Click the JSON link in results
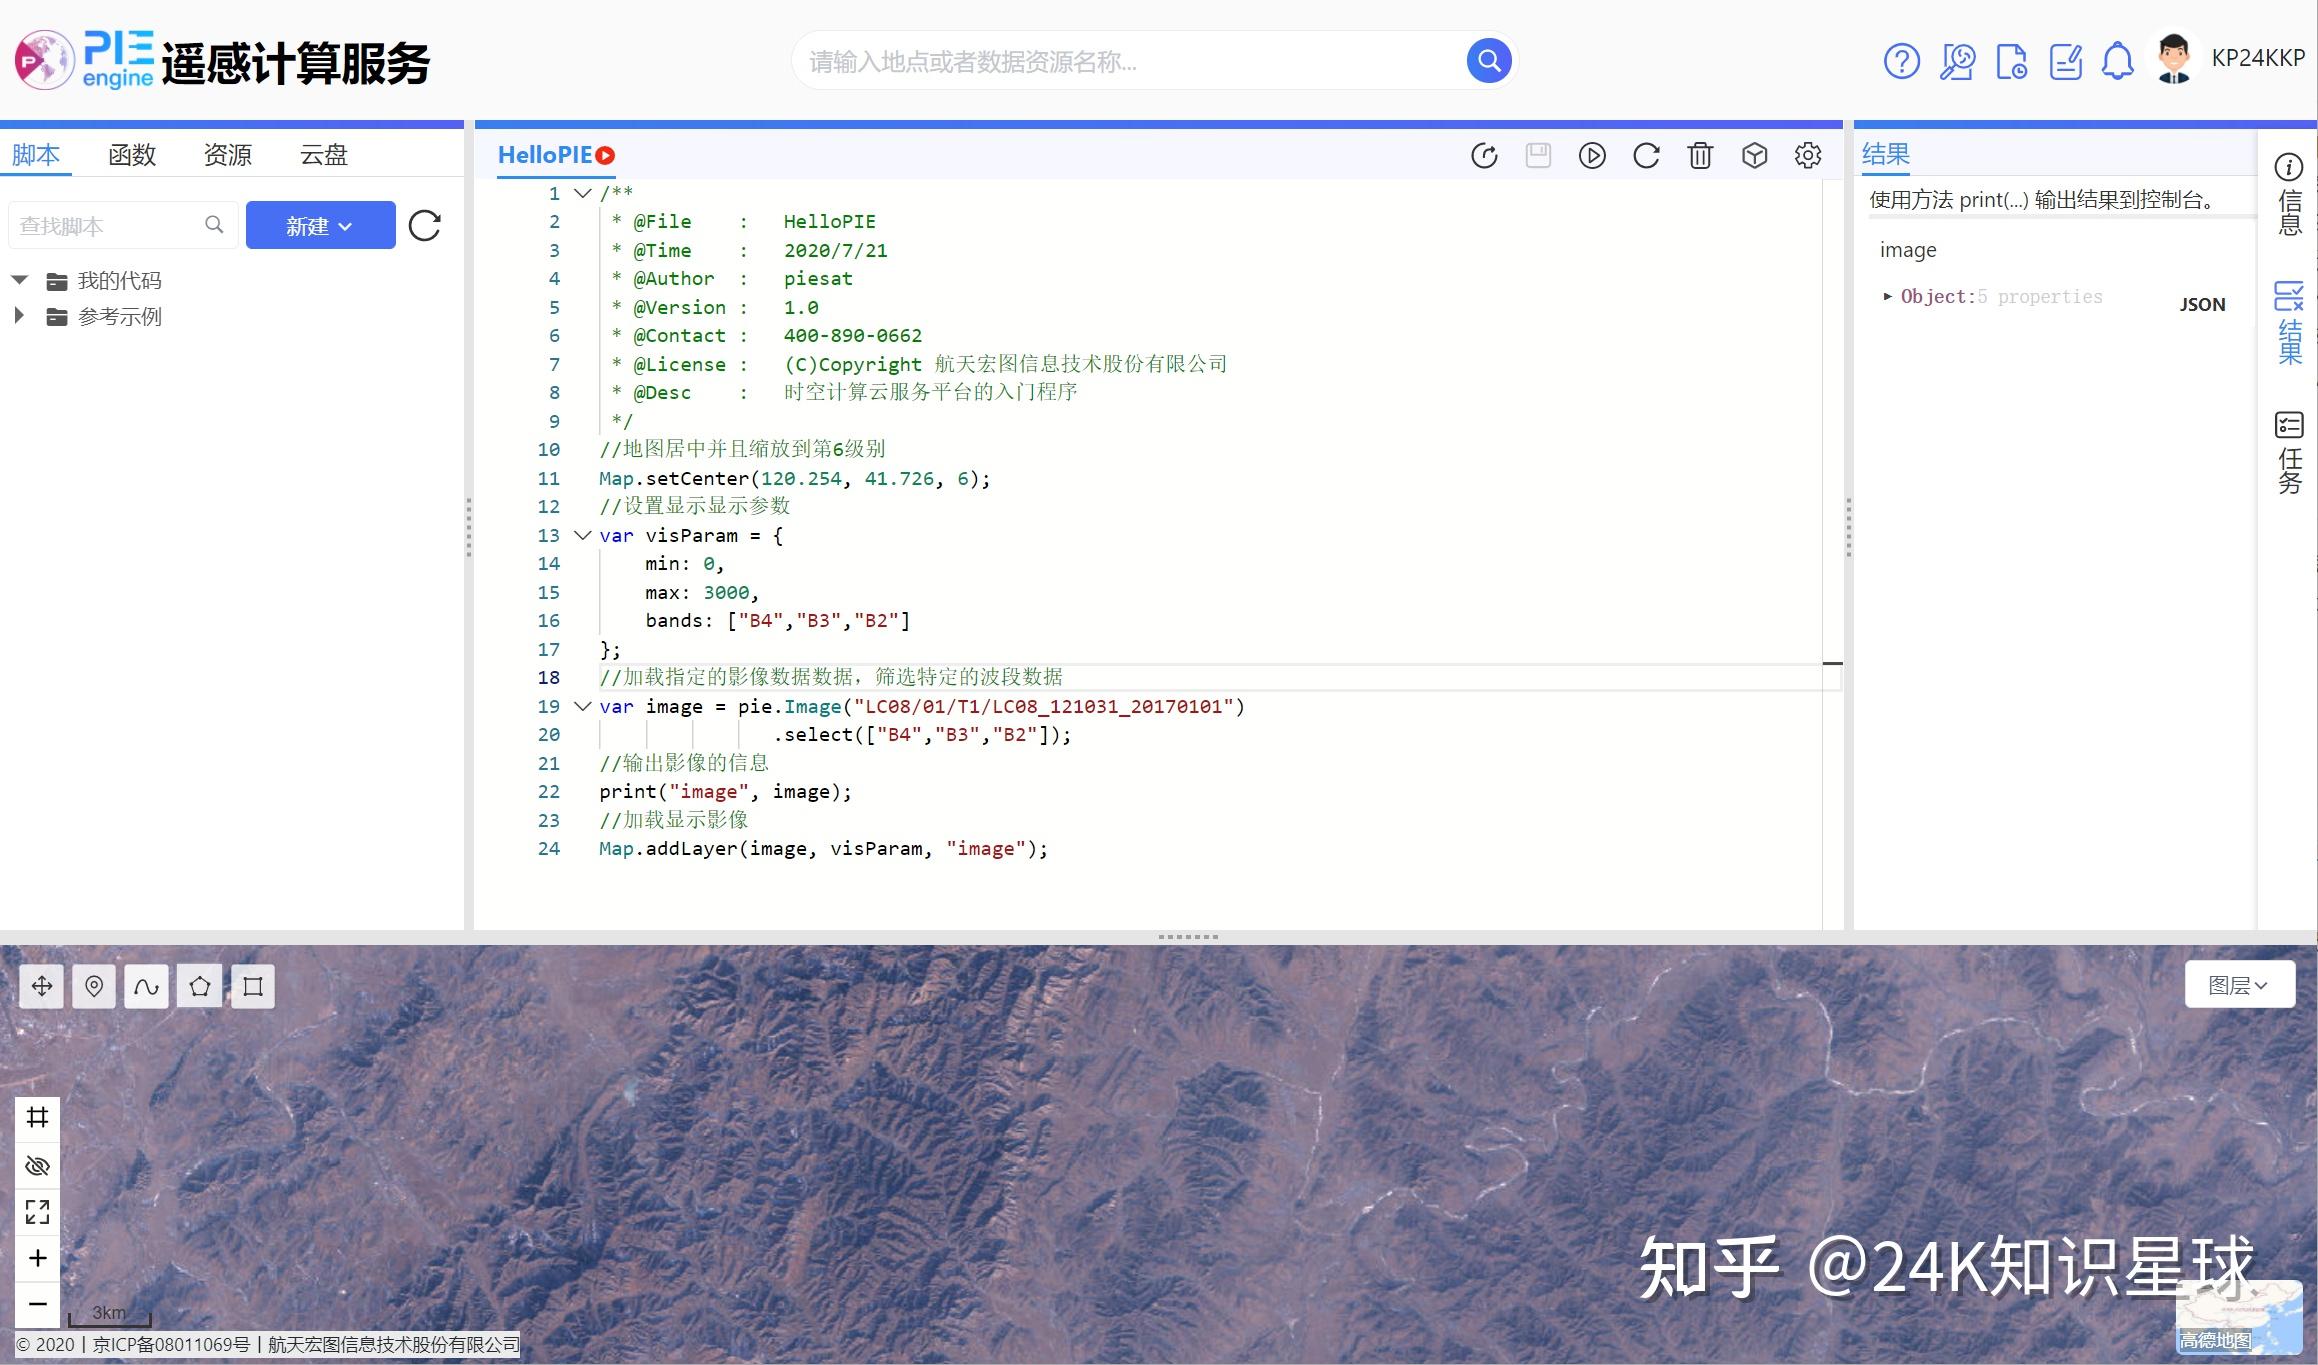 [x=2202, y=305]
